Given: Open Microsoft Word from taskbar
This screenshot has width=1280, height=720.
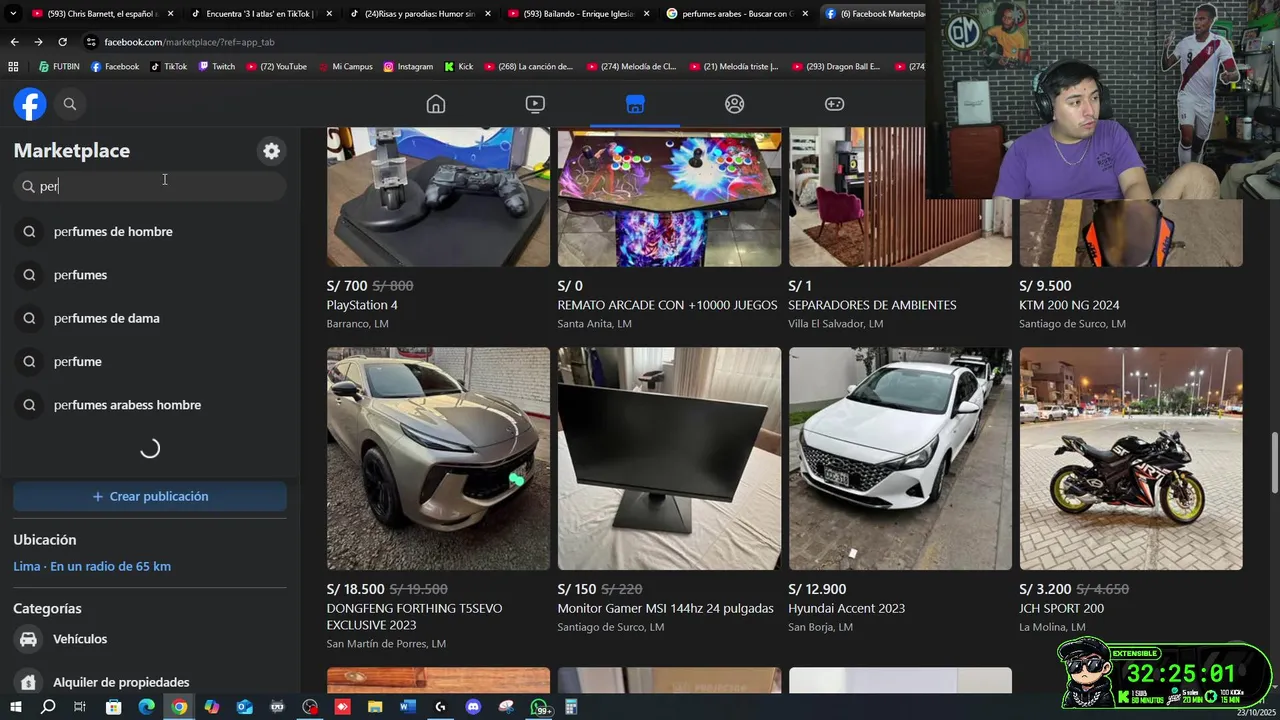Looking at the screenshot, I should tap(408, 707).
